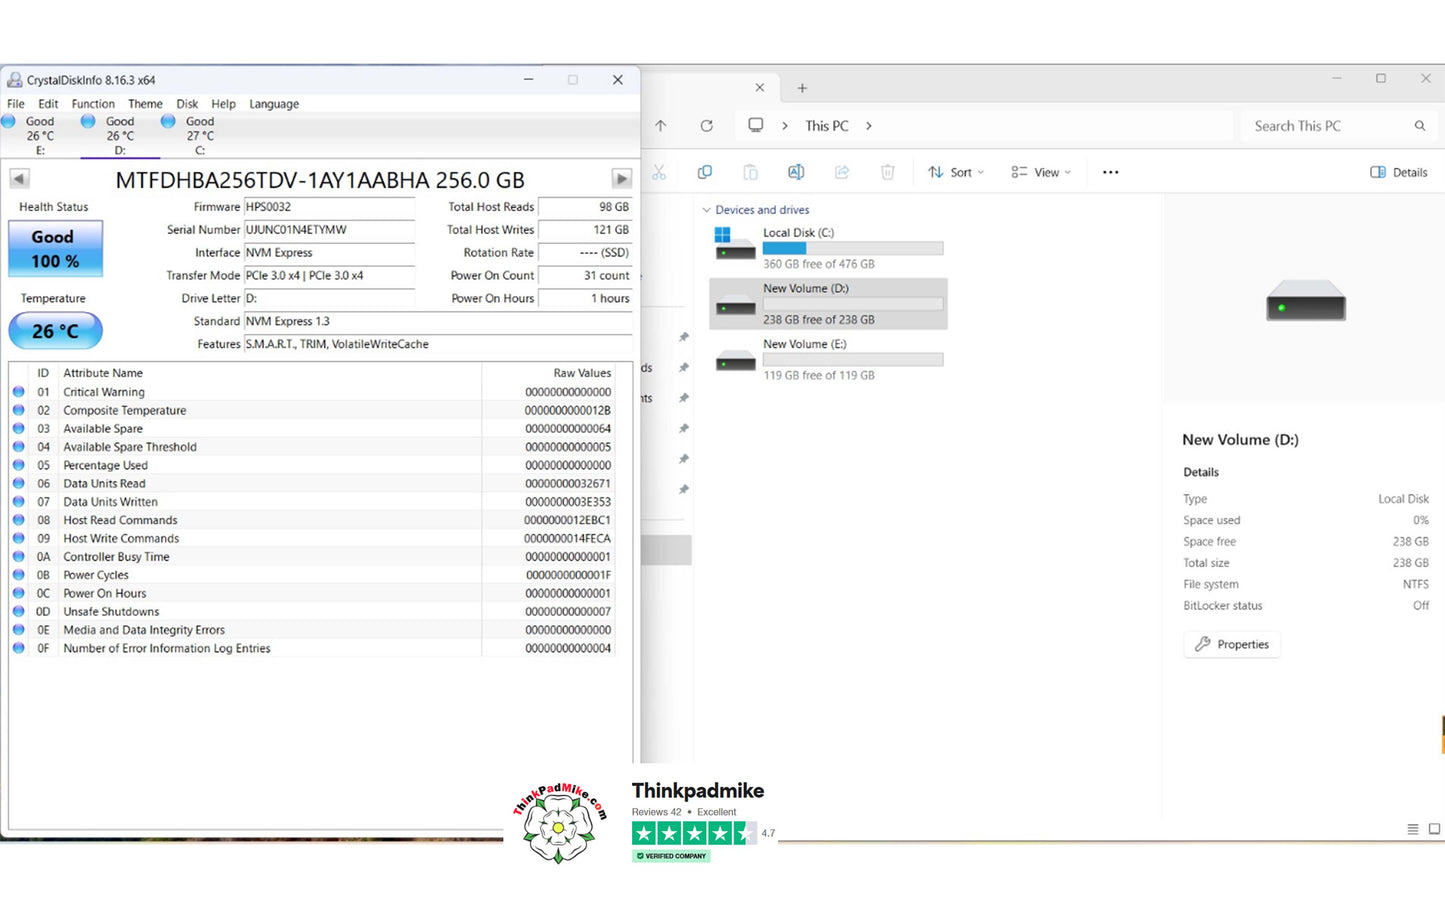Go to previous disk with left arrow
The image size is (1445, 908).
coord(19,179)
